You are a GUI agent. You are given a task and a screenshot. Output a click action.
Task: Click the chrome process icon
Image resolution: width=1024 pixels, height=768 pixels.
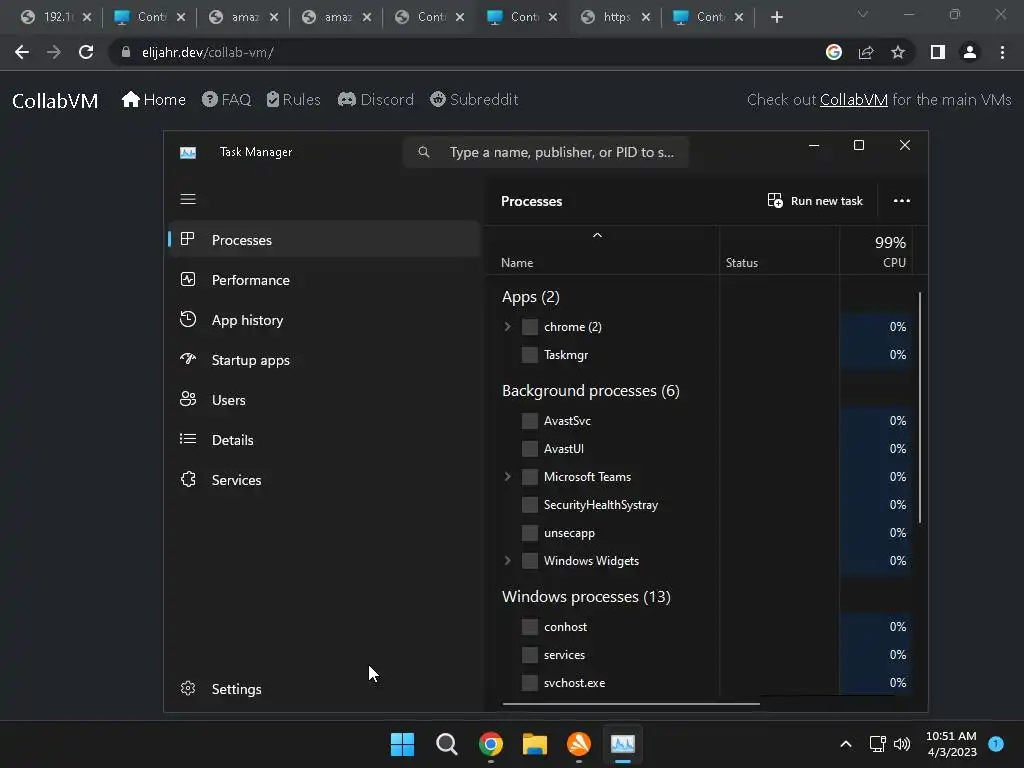coord(530,327)
